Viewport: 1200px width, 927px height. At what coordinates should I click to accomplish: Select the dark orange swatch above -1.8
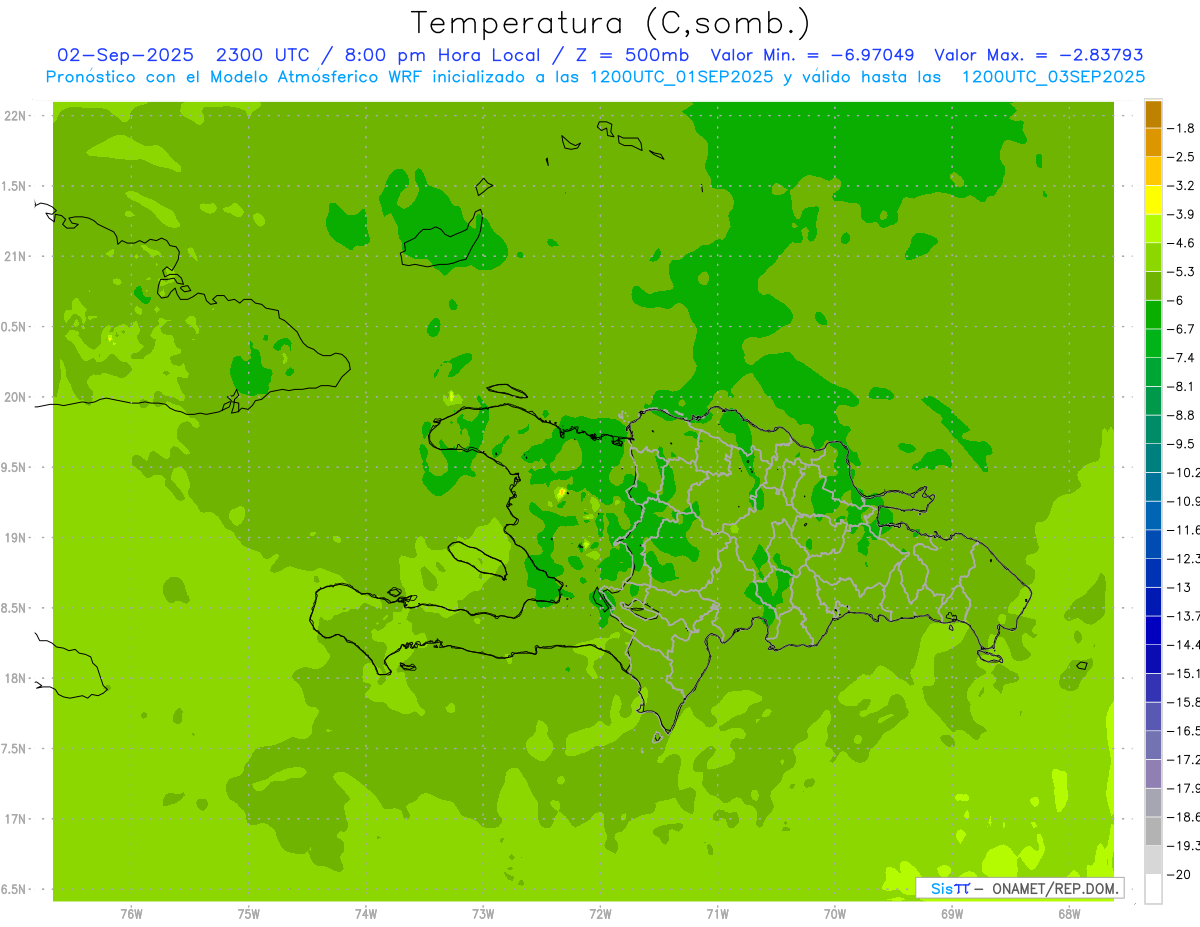[x=1153, y=114]
